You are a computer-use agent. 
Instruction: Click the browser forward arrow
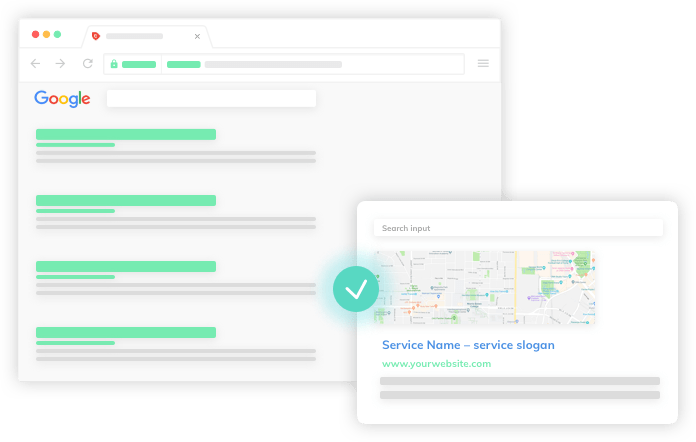pos(60,64)
